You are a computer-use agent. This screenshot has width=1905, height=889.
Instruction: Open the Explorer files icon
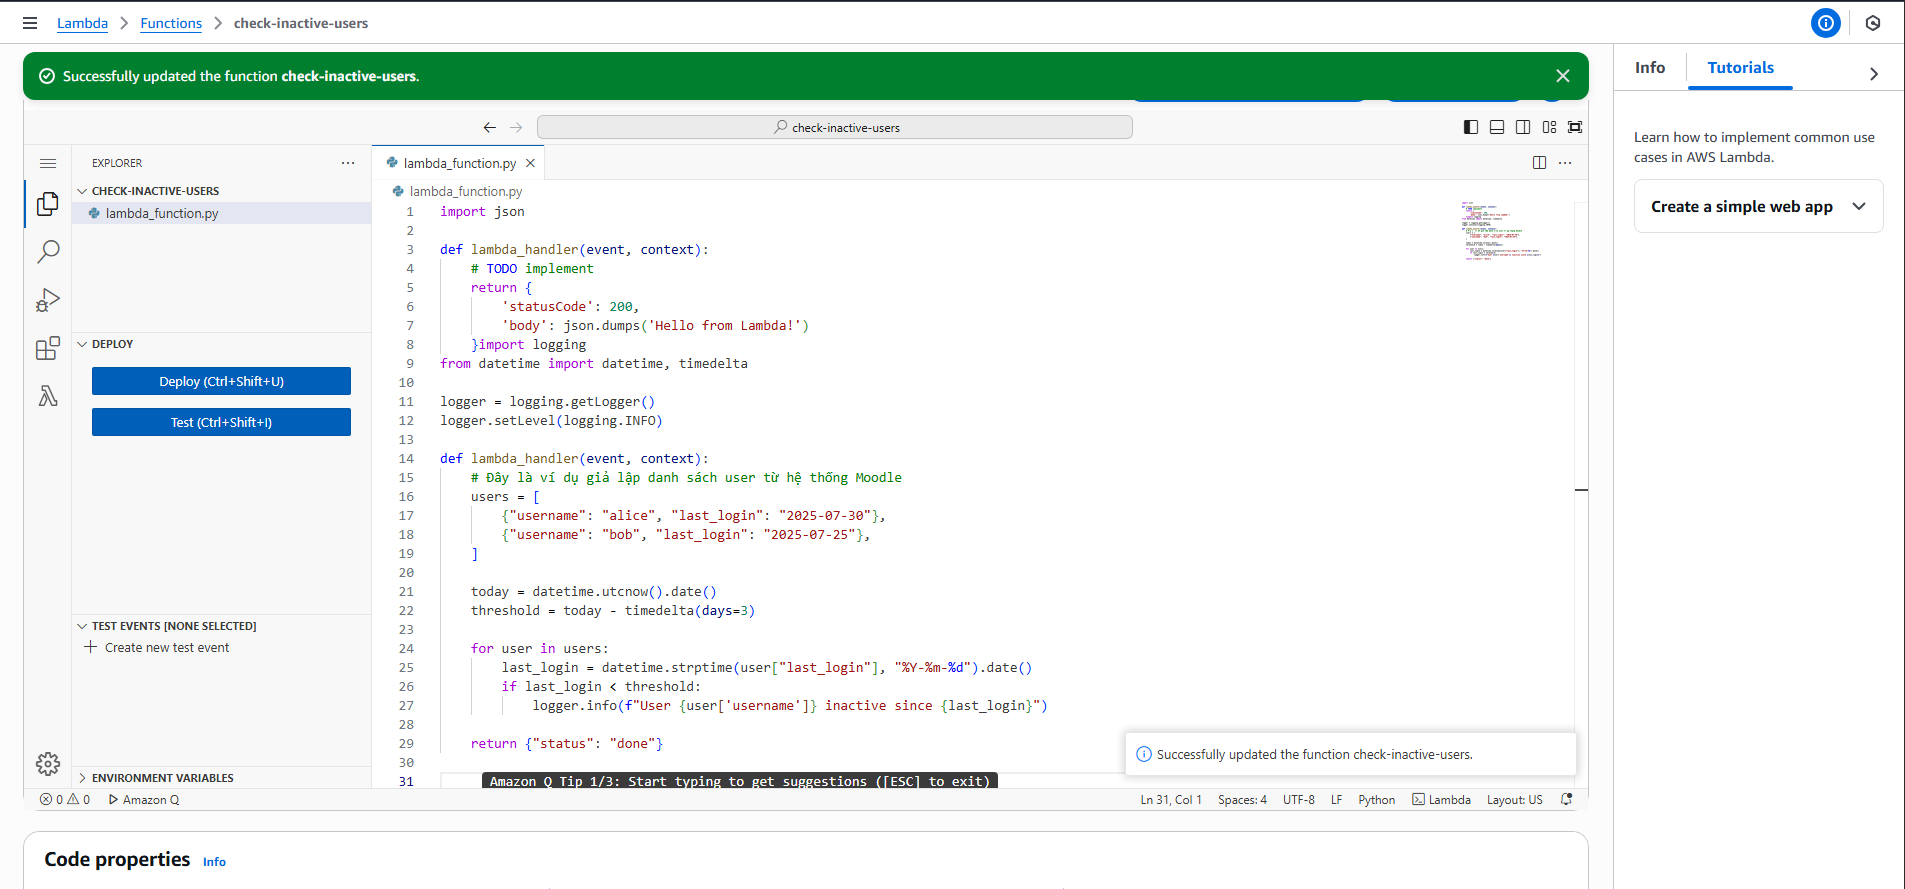click(48, 204)
